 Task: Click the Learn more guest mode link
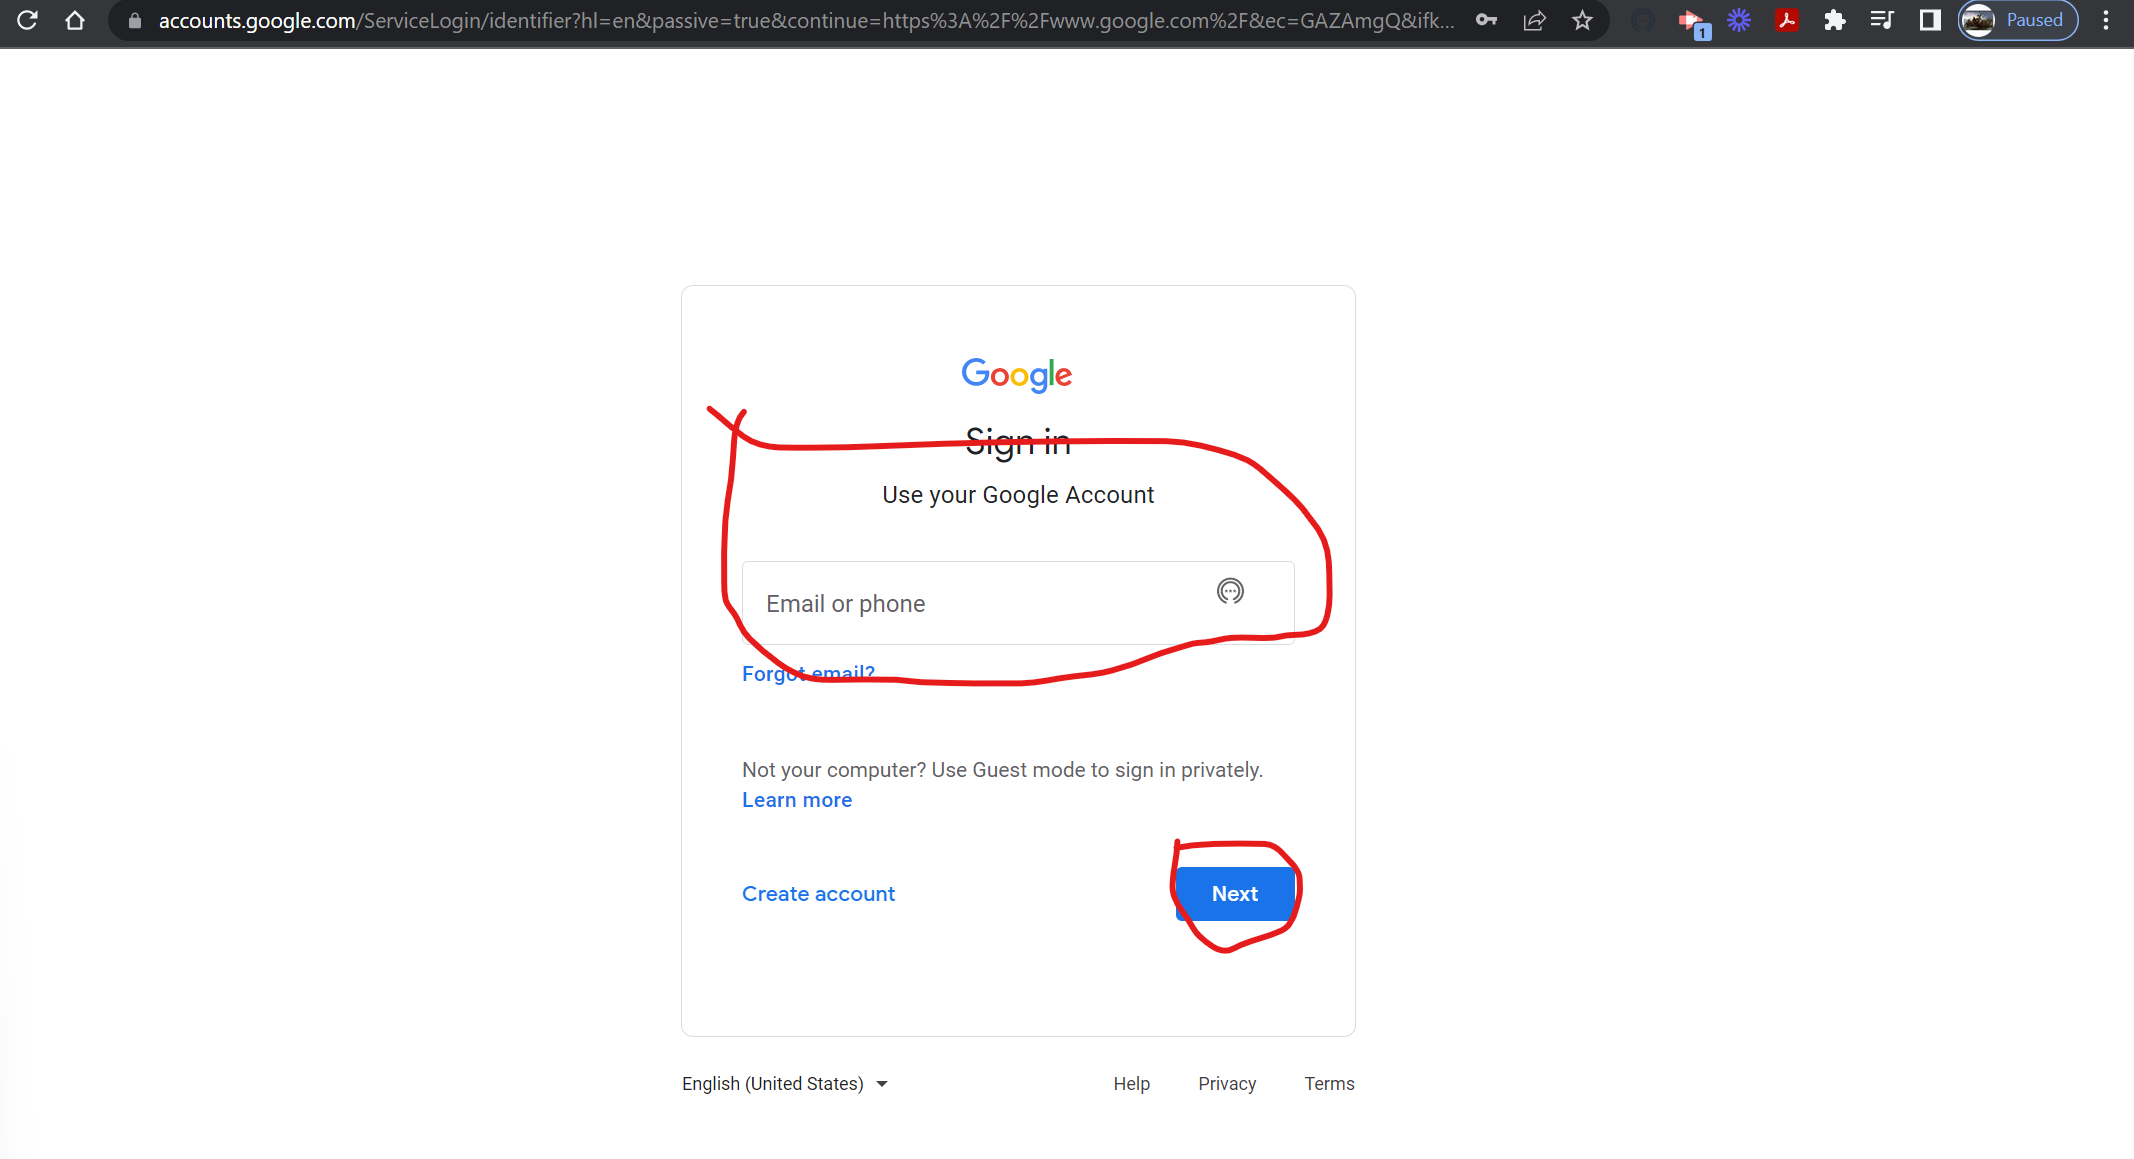(796, 799)
